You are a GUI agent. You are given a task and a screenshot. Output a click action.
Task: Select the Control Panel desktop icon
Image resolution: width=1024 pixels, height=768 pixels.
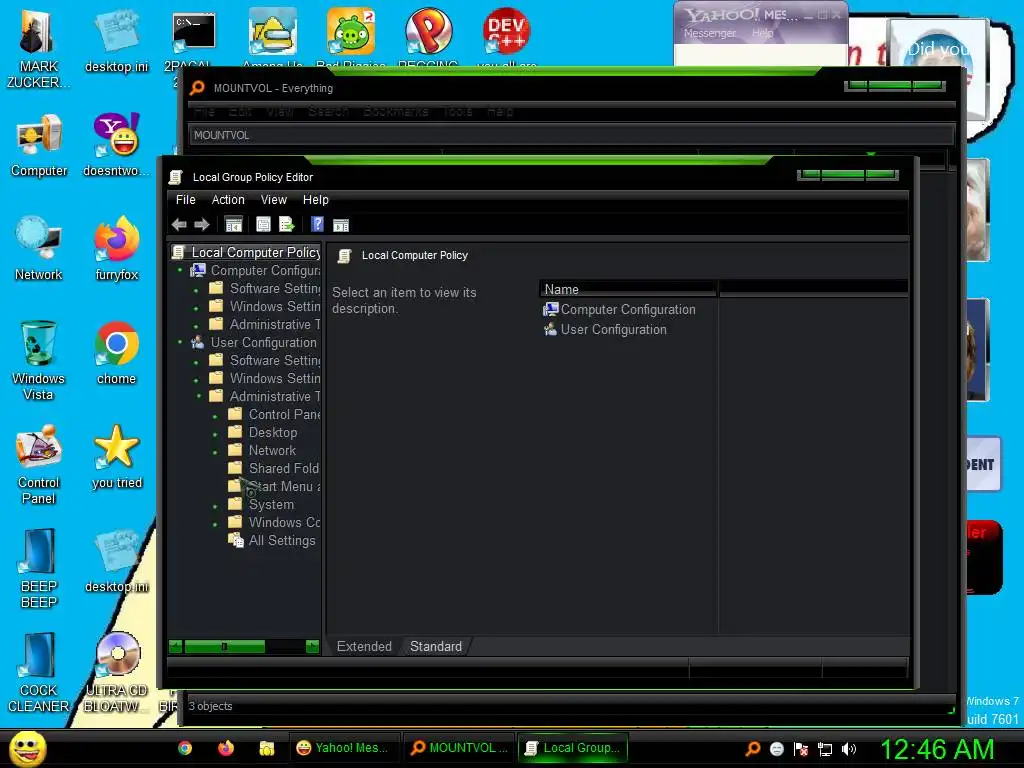(39, 464)
